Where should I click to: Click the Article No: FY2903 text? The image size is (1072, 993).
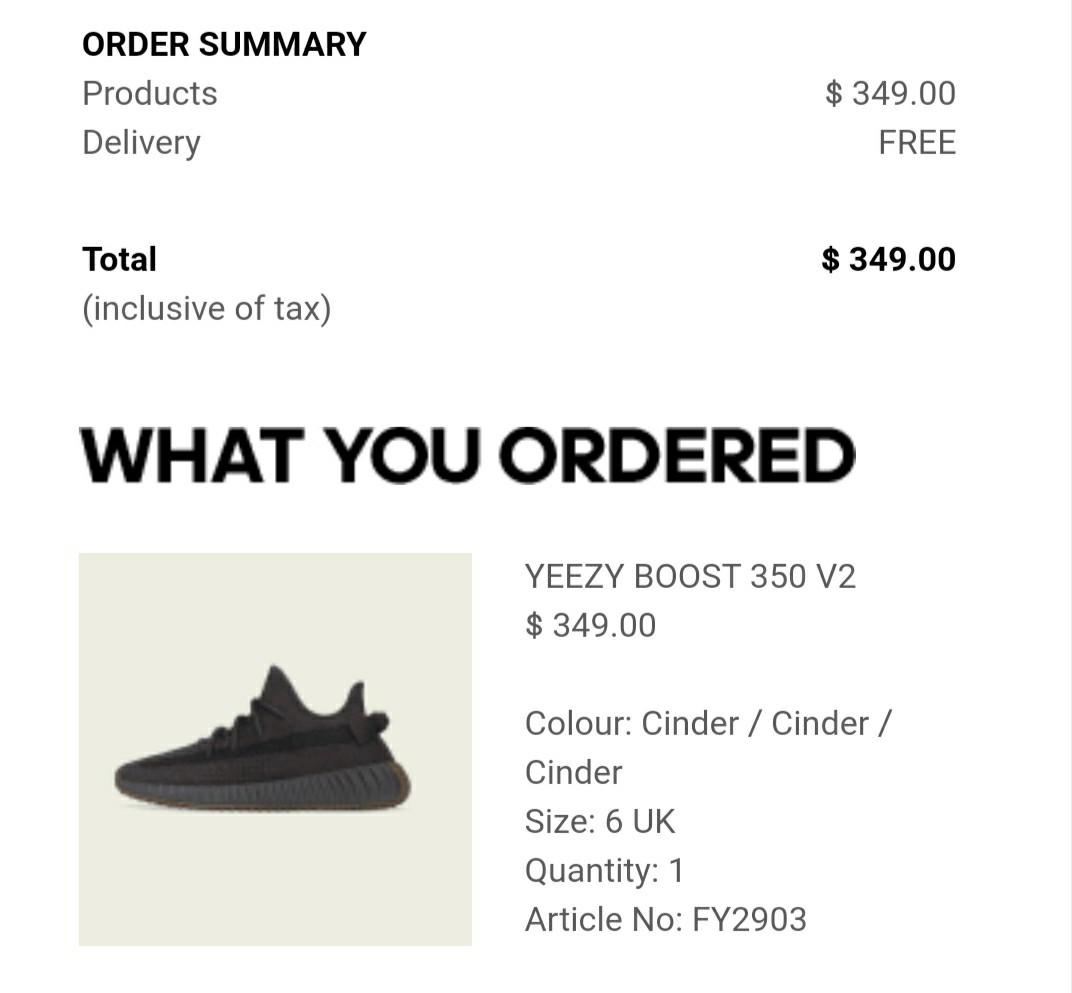pos(666,920)
